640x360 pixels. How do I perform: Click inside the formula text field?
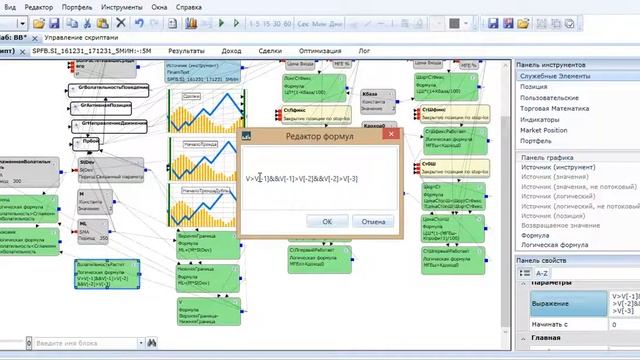click(319, 178)
